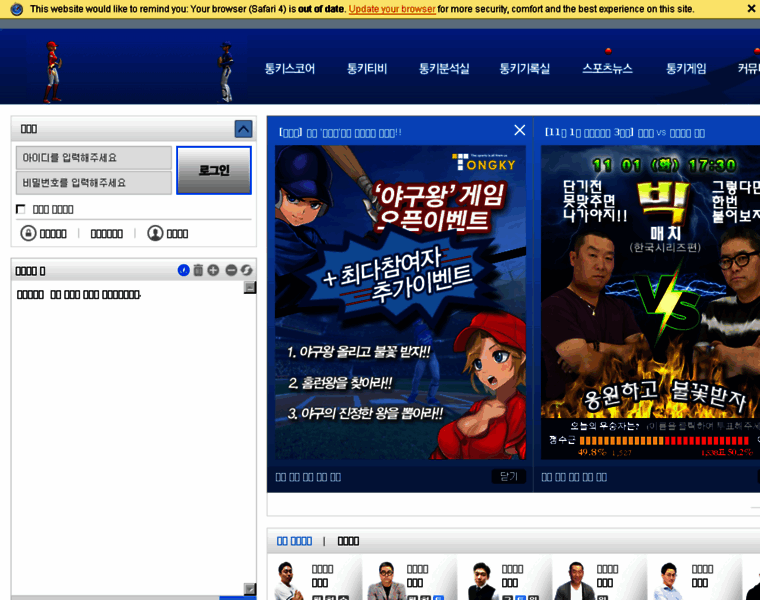The image size is (760, 600).
Task: Click the 아이디를 입력해주세요 ID field
Action: tap(94, 158)
